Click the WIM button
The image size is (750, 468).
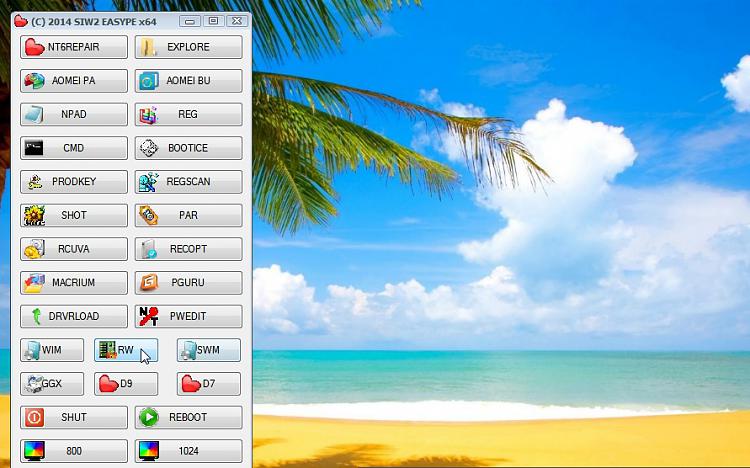(52, 350)
